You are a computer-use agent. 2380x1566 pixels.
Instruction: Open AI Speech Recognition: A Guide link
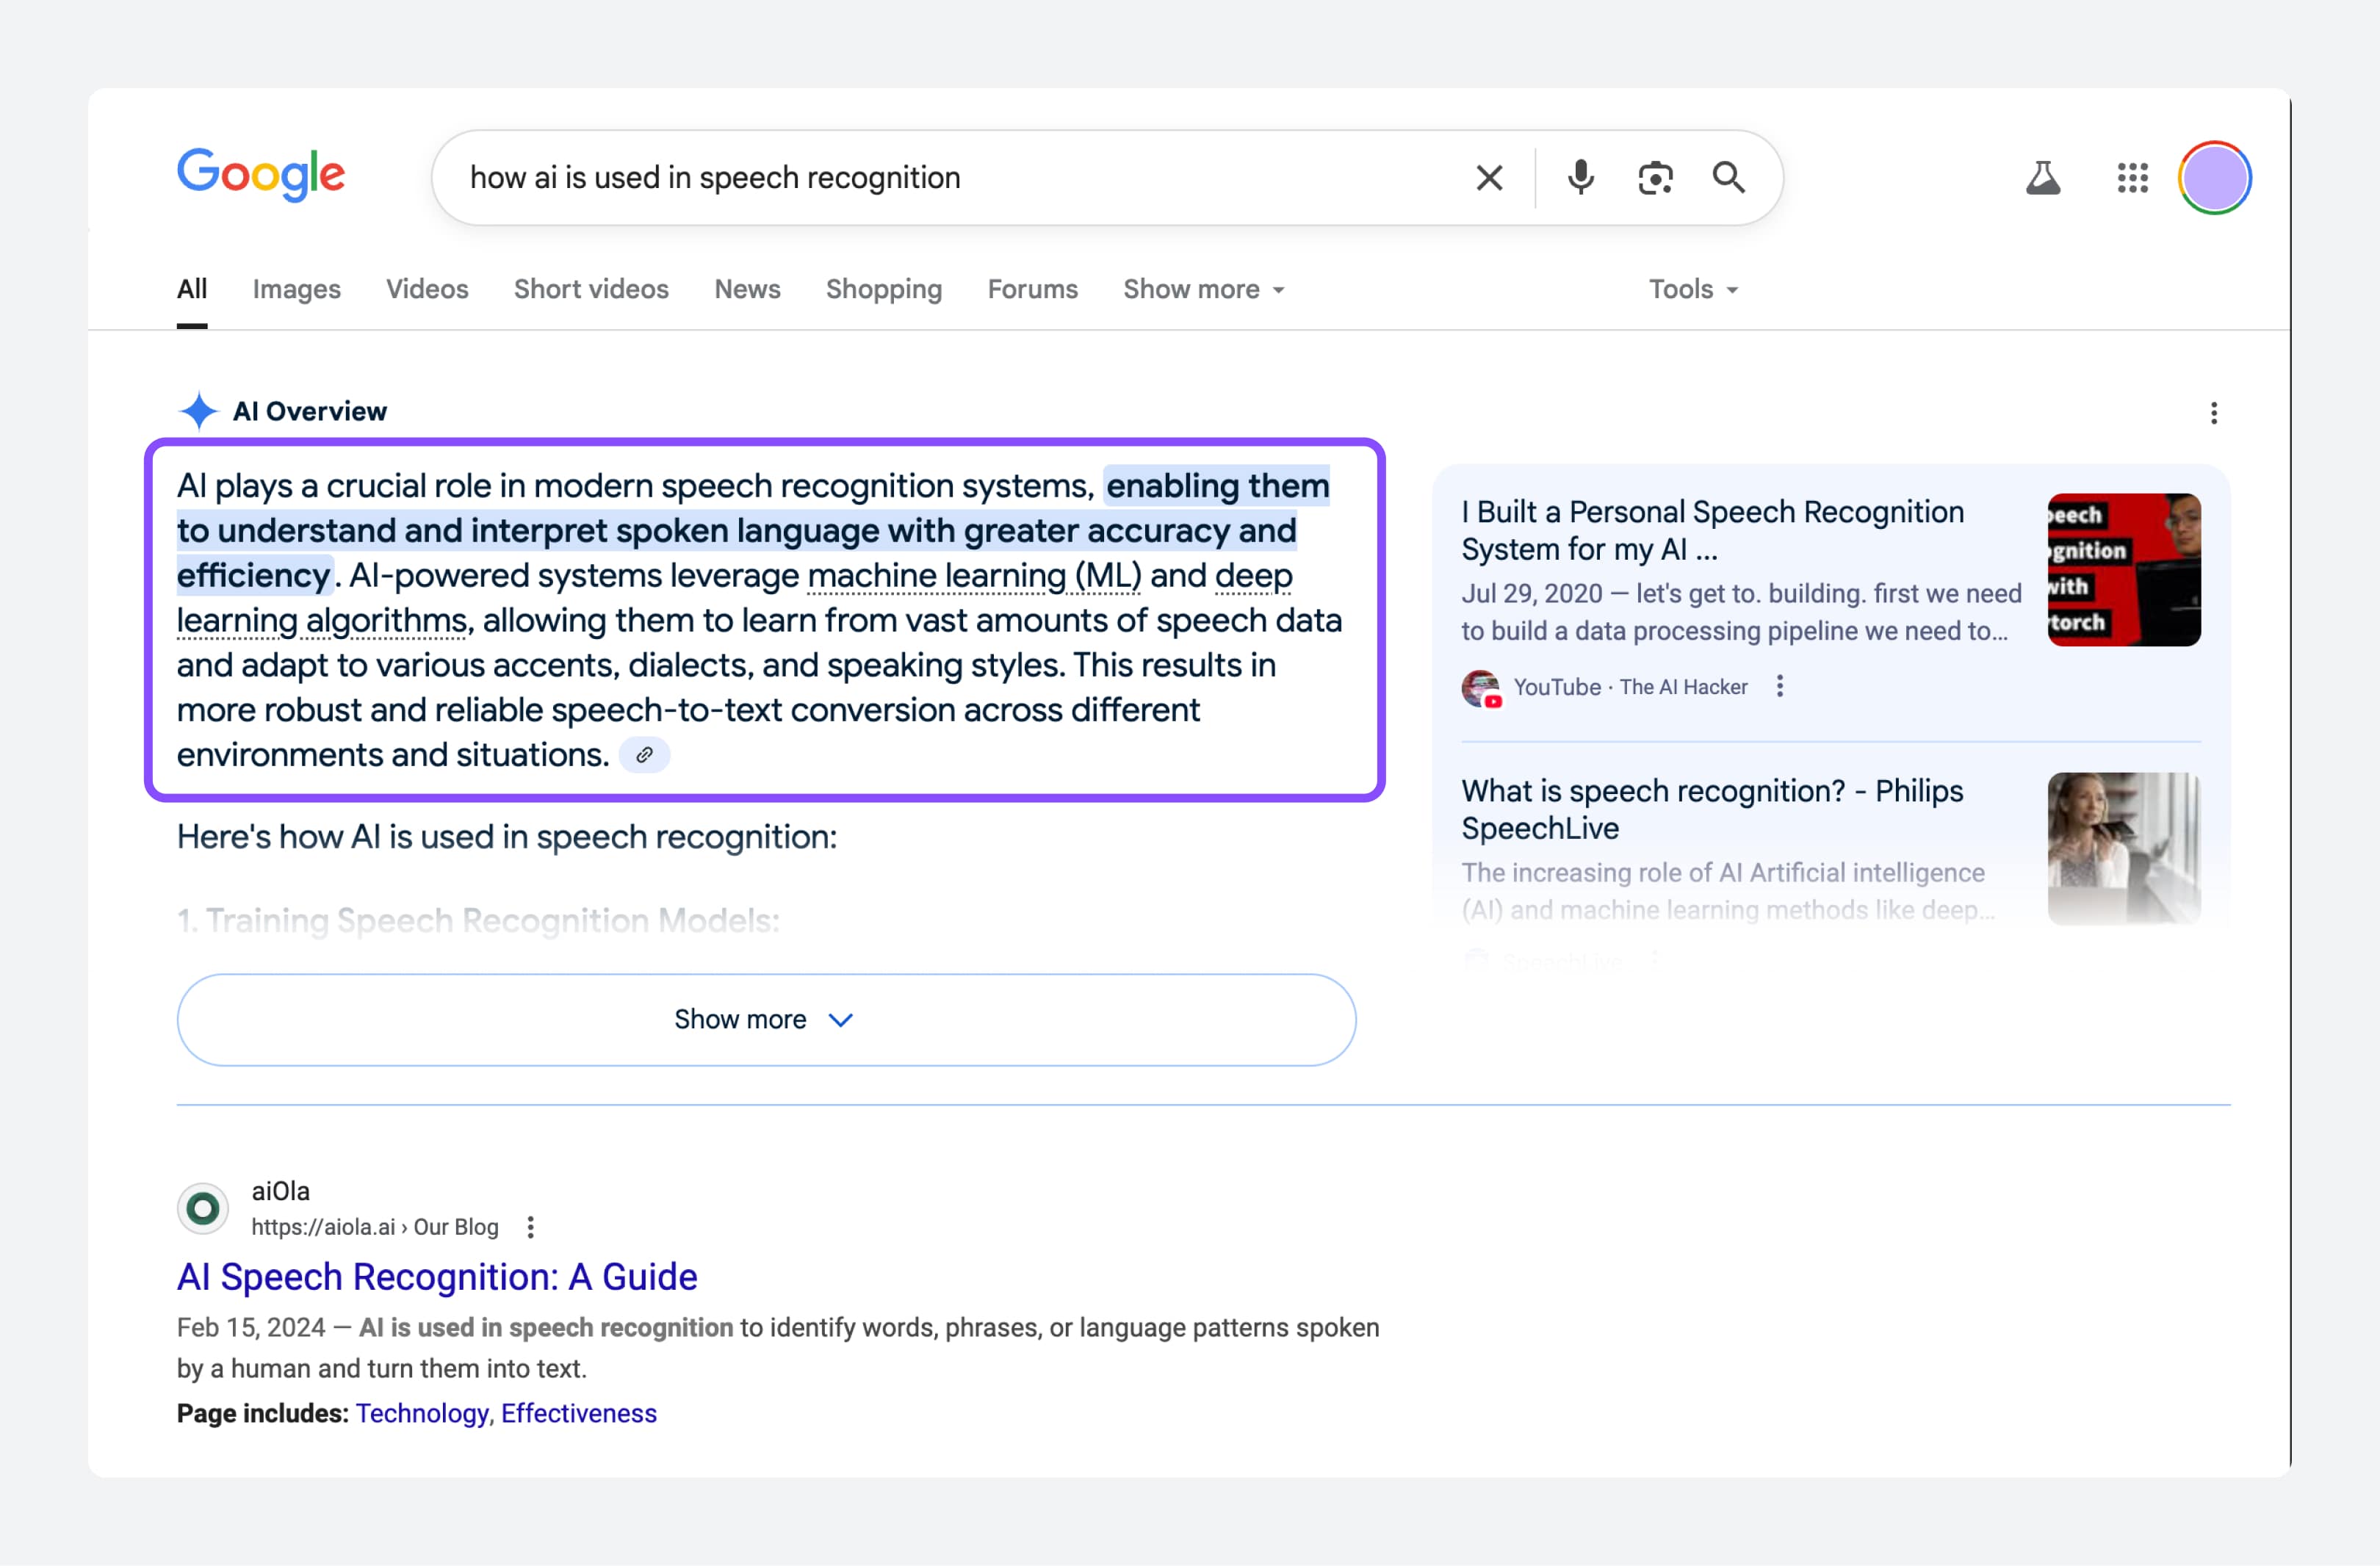tap(437, 1277)
